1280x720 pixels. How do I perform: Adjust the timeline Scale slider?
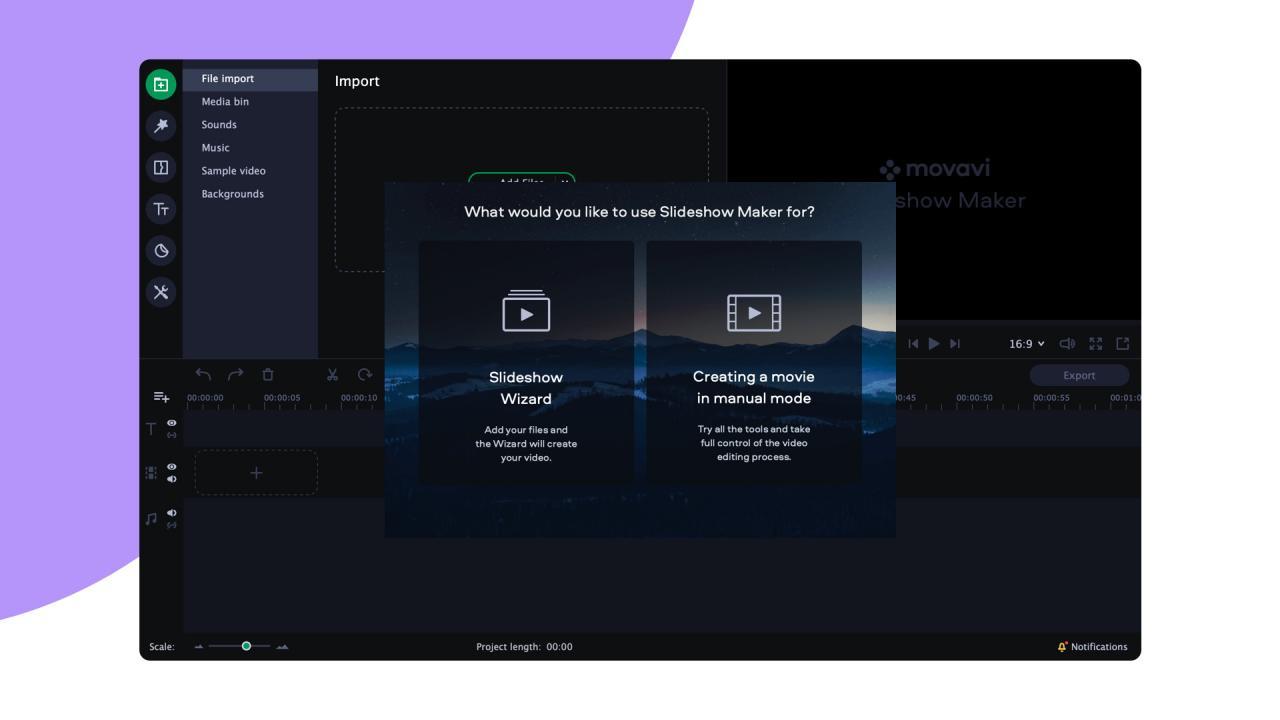[247, 647]
